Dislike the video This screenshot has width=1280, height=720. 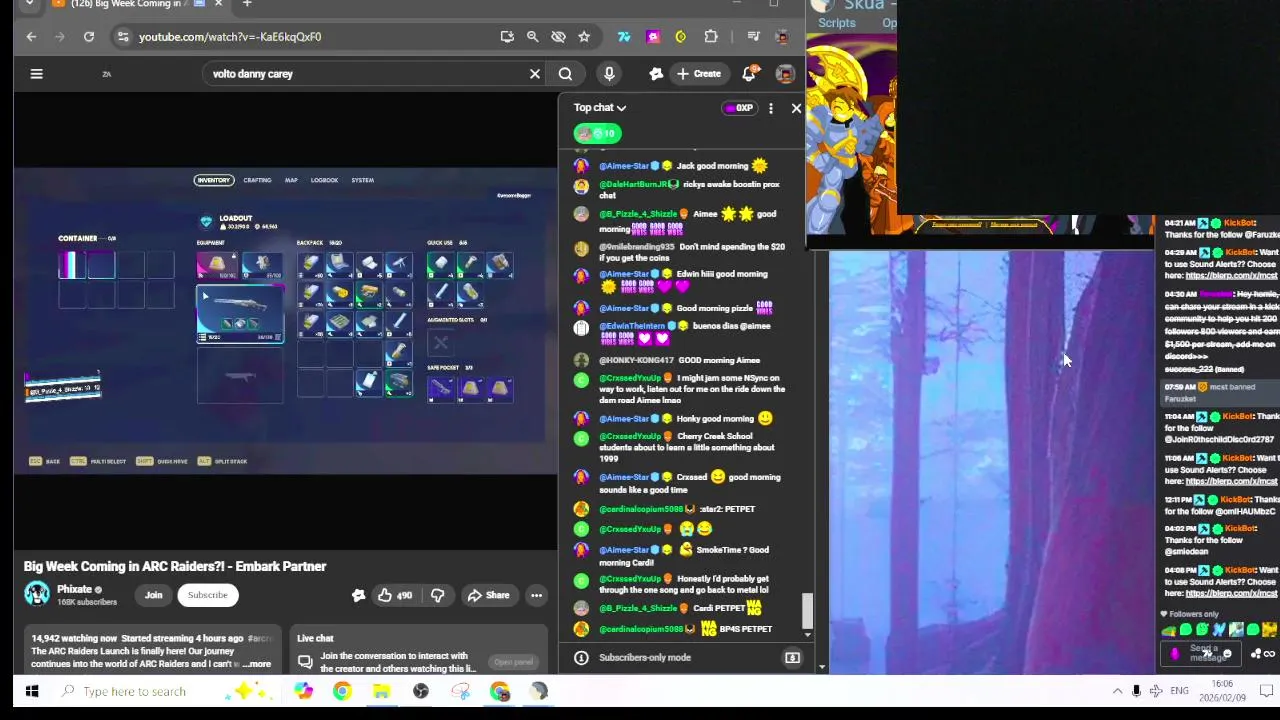(x=437, y=596)
